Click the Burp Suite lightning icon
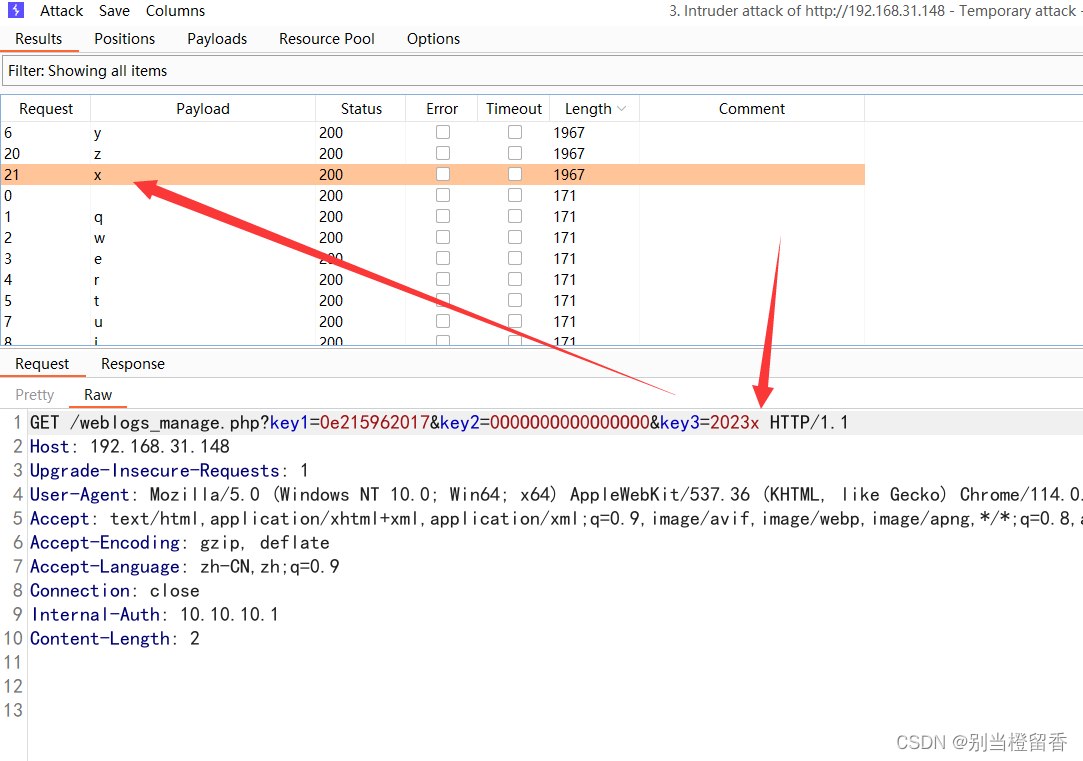 tap(15, 10)
